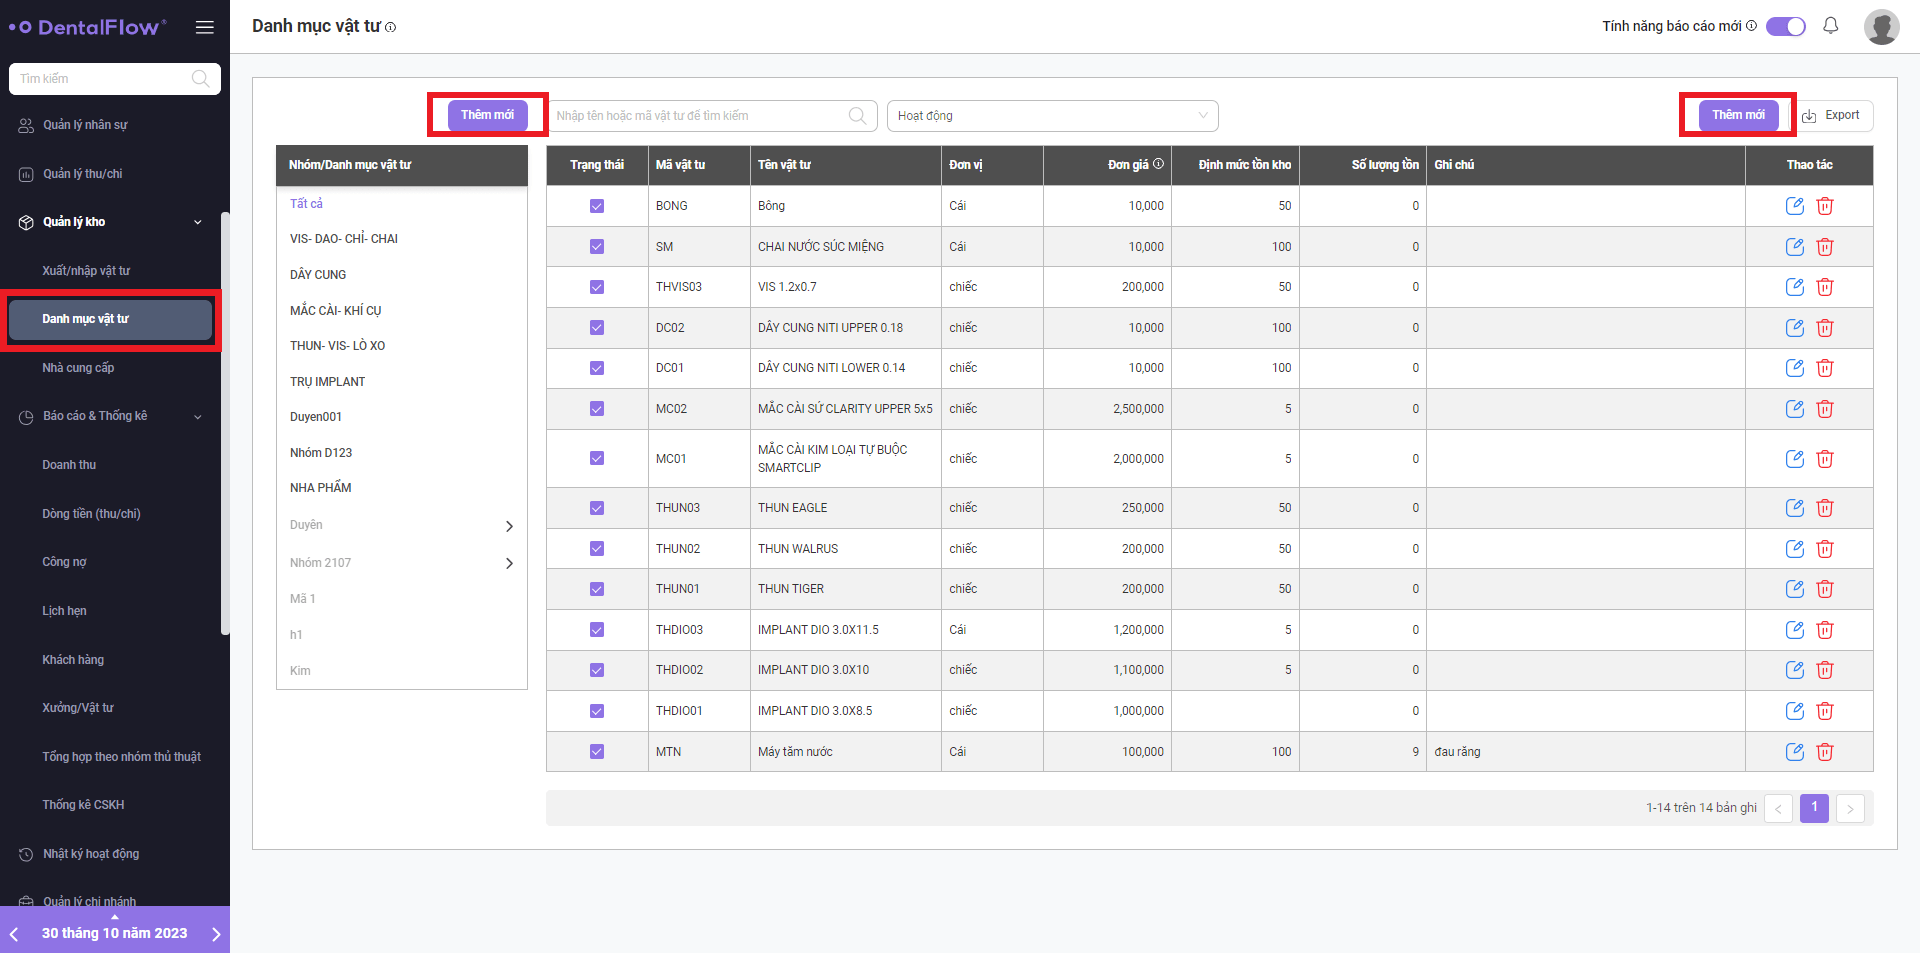
Task: Toggle the status checkbox for DC02
Action: point(597,328)
